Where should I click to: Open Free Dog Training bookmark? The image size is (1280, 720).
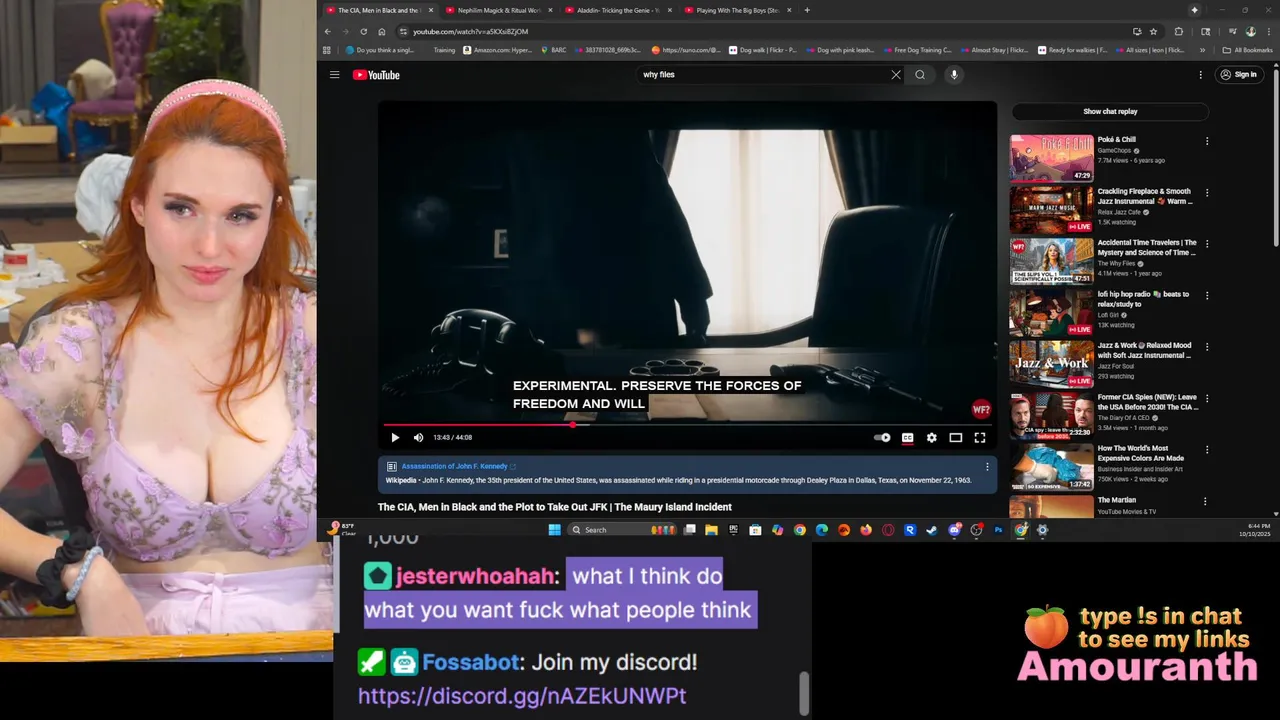click(x=917, y=50)
